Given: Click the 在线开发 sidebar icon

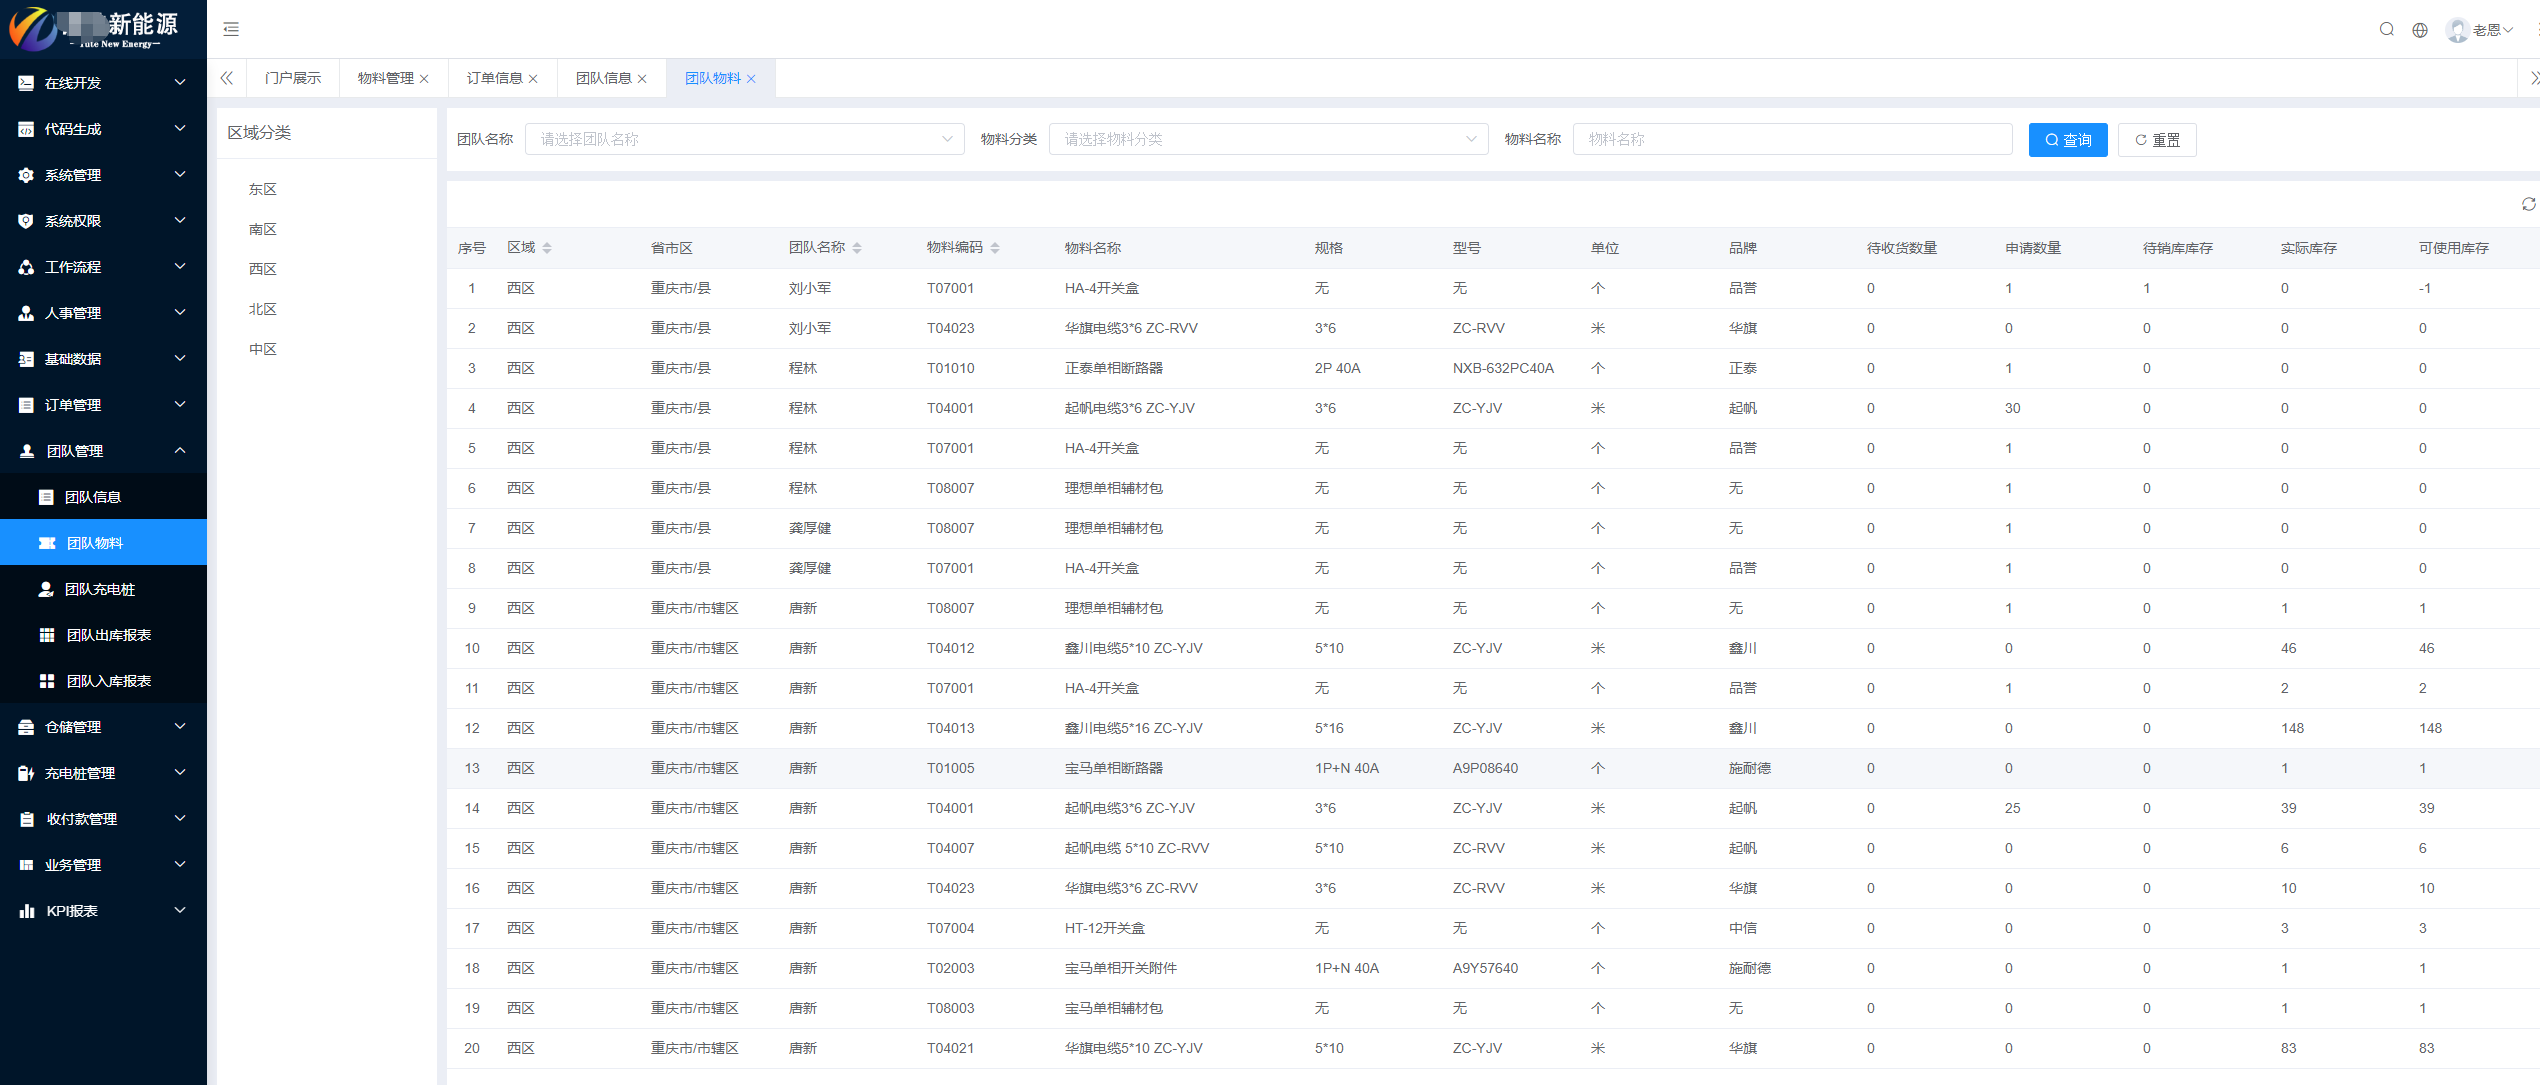Looking at the screenshot, I should tap(26, 83).
